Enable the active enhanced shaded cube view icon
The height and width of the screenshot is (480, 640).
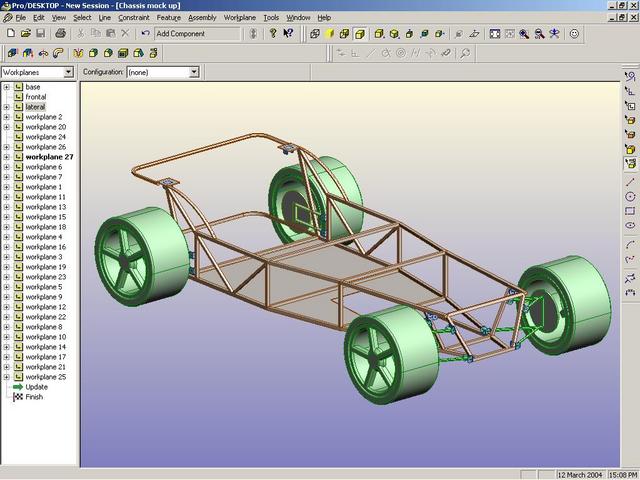pos(360,34)
